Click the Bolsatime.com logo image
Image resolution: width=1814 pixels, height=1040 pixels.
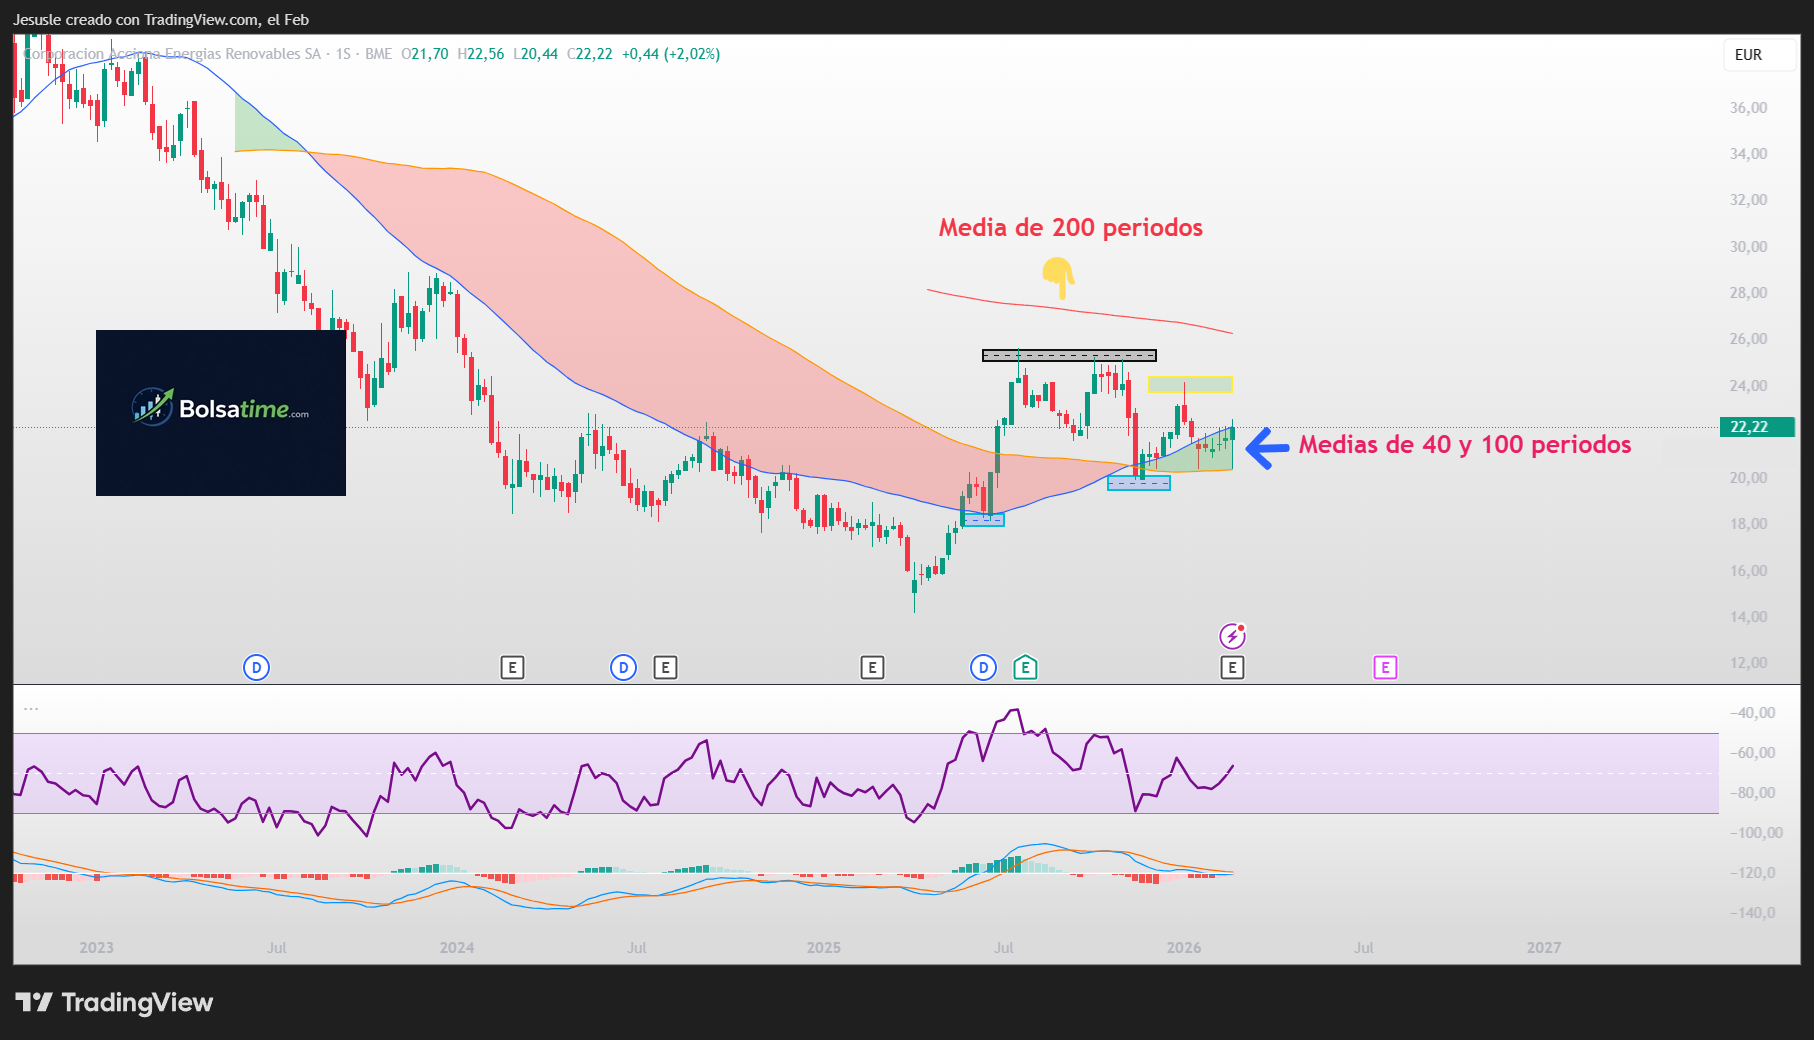[x=221, y=412]
